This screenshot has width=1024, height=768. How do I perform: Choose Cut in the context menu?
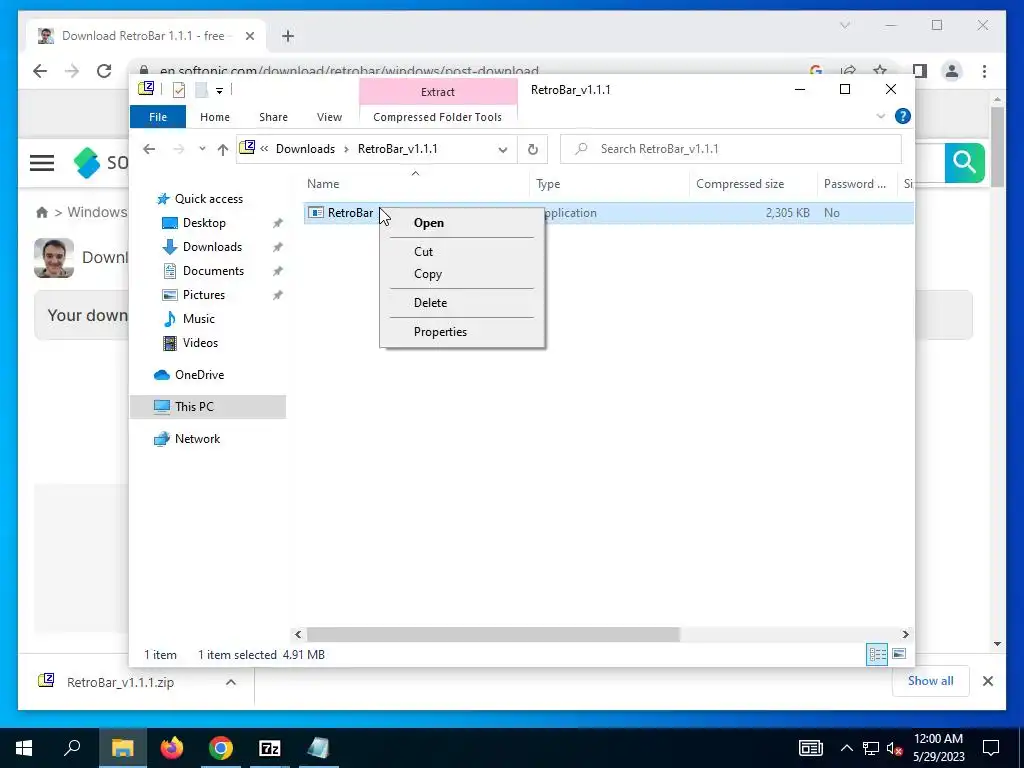point(423,251)
